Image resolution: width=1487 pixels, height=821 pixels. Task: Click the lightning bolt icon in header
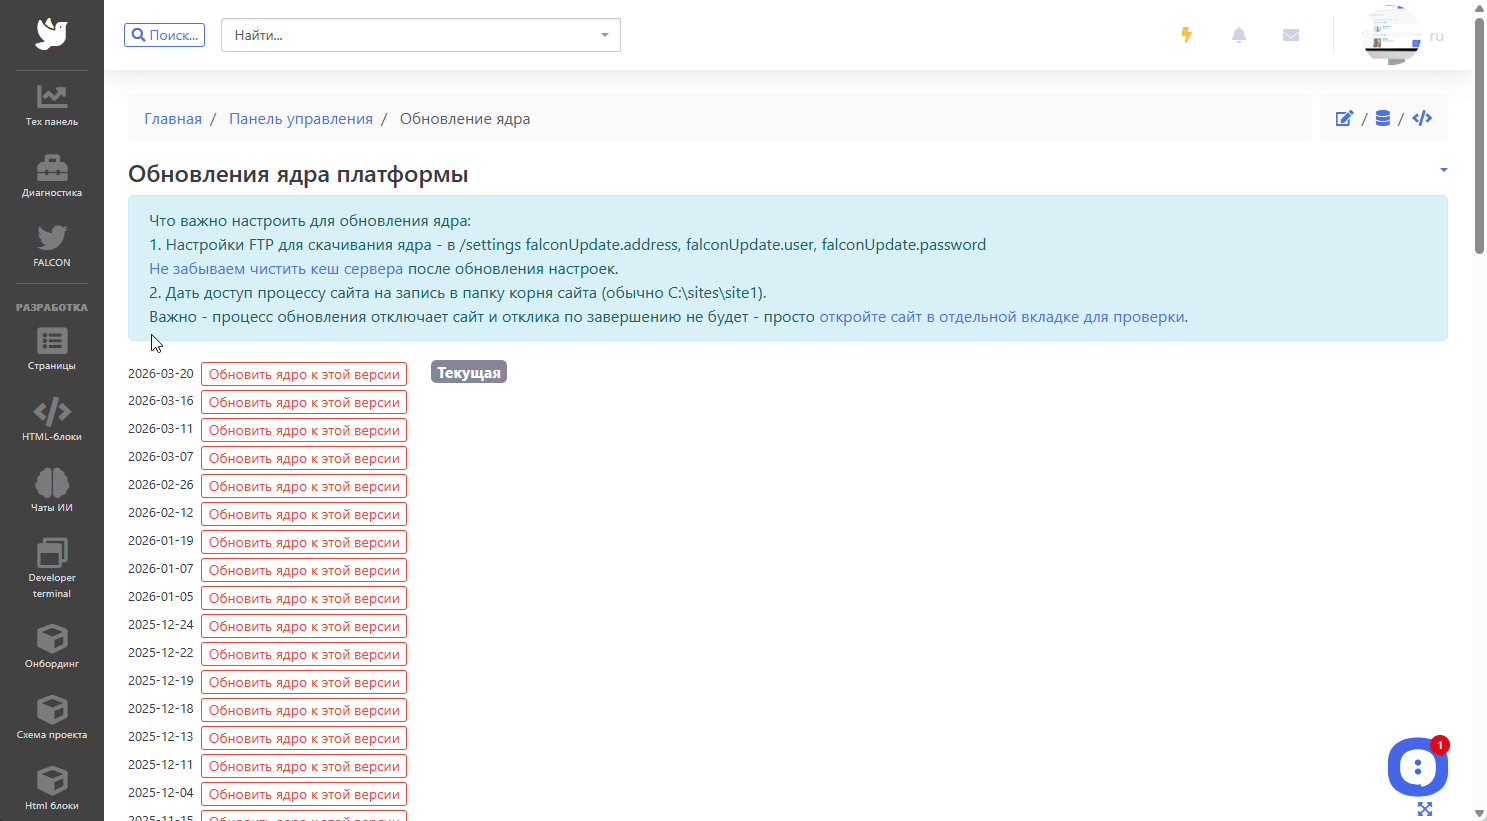point(1187,35)
